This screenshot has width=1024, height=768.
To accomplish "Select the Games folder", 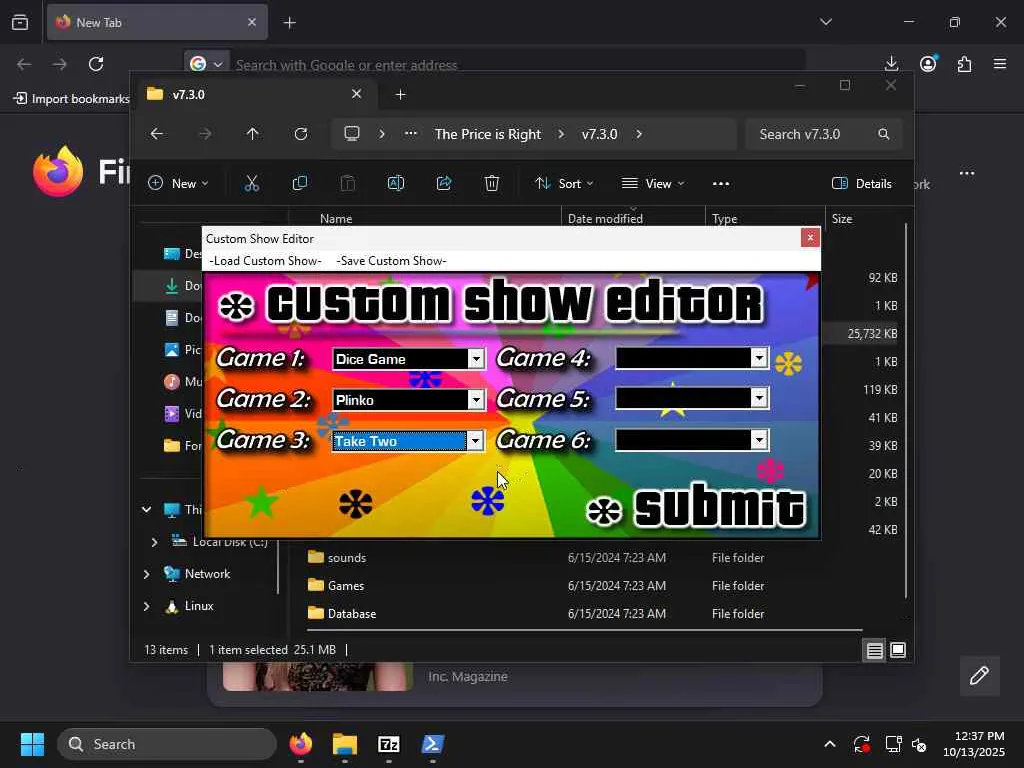I will click(345, 586).
